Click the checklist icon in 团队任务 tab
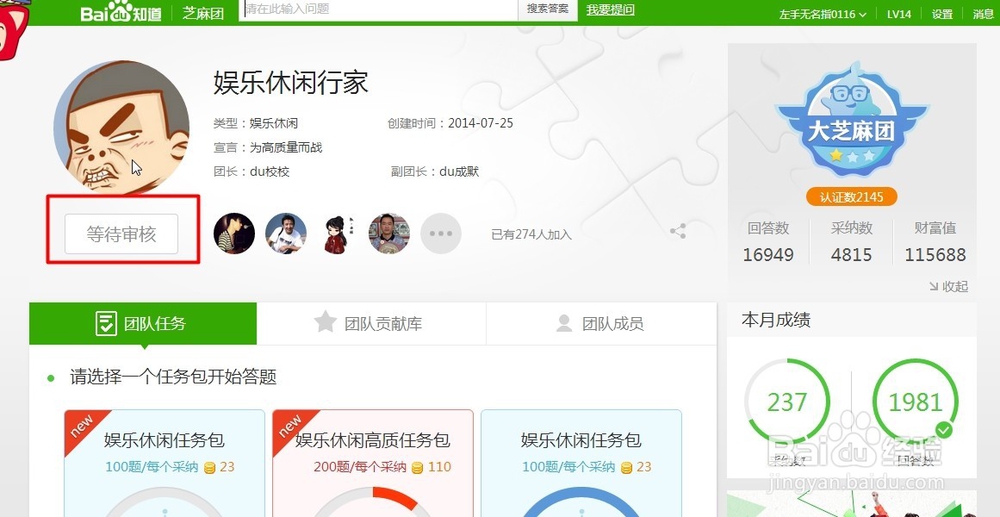Image resolution: width=1000 pixels, height=517 pixels. click(106, 323)
